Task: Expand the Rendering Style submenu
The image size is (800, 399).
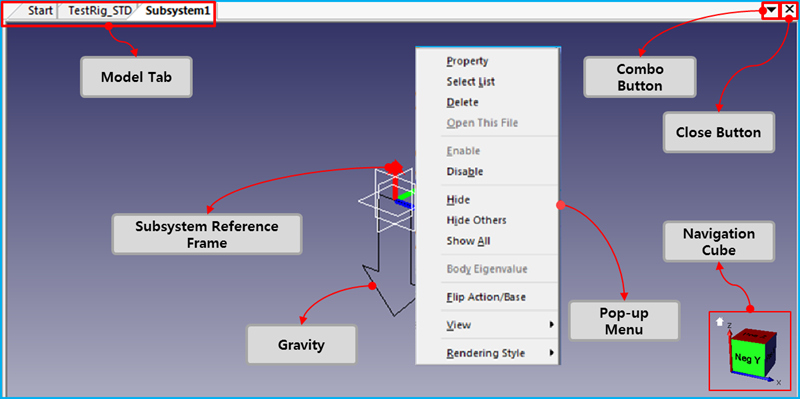Action: point(487,353)
